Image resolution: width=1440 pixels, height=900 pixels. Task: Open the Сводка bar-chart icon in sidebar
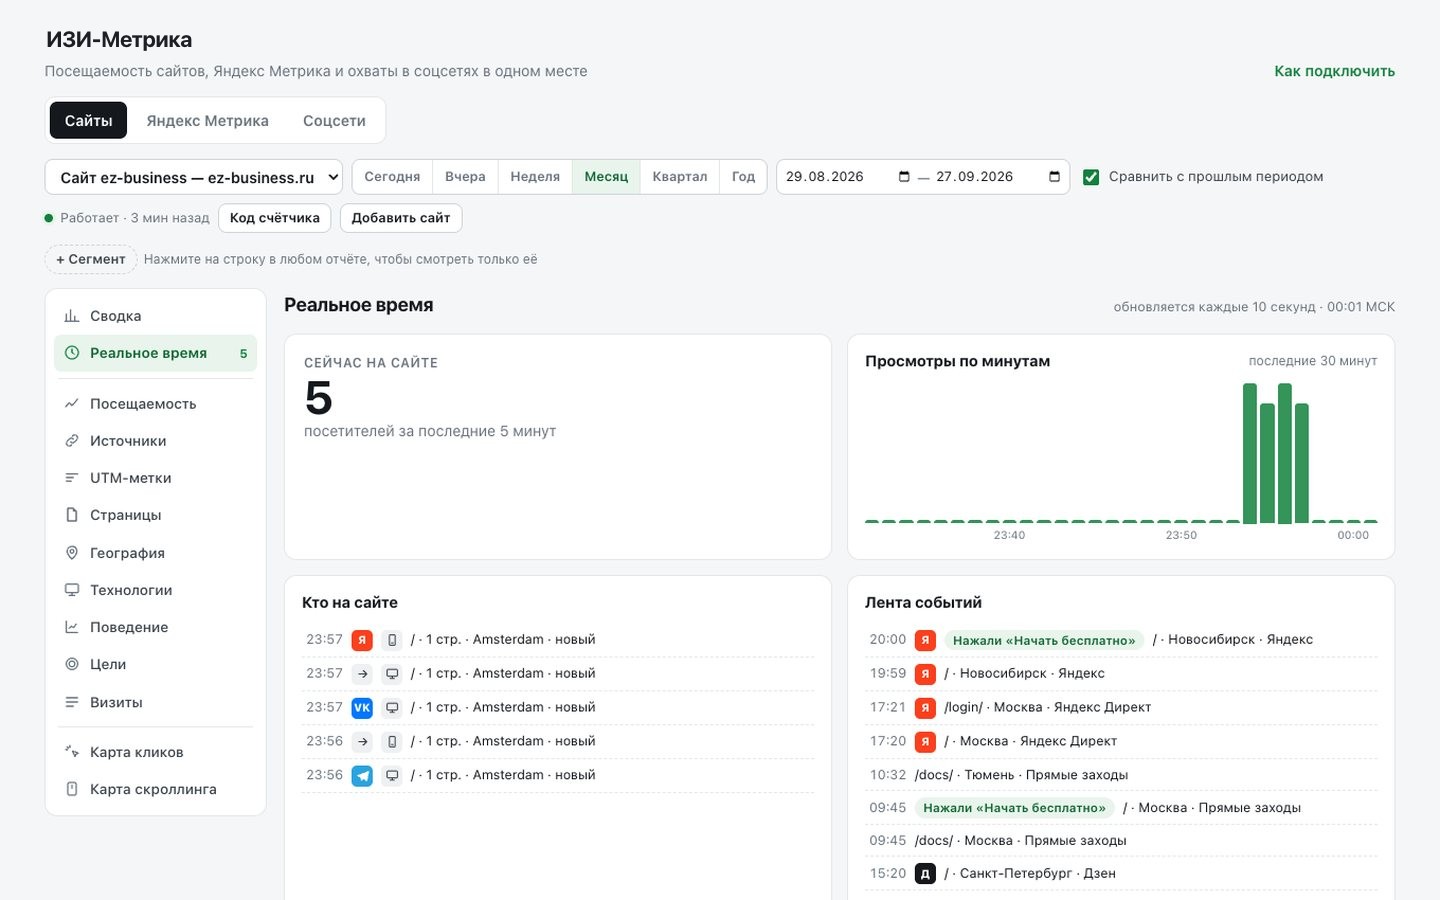point(72,316)
